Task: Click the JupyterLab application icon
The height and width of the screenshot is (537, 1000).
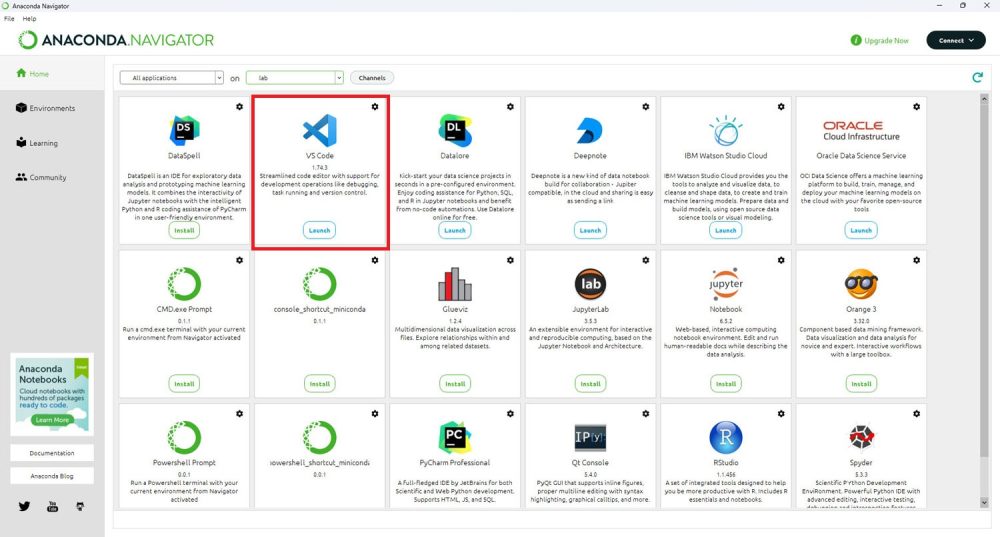Action: 590,283
